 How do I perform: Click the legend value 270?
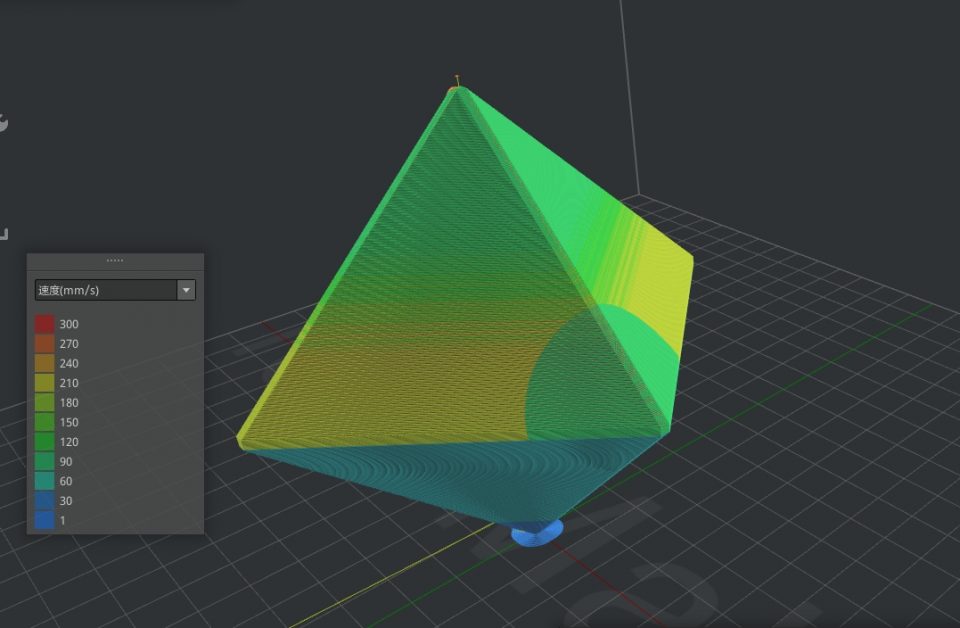[x=69, y=344]
